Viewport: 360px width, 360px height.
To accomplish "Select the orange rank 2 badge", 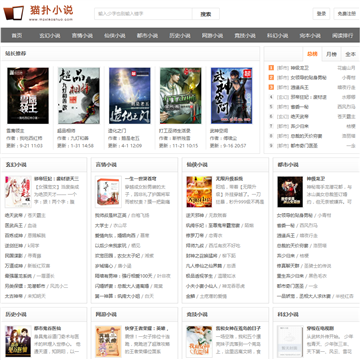I will [x=271, y=78].
